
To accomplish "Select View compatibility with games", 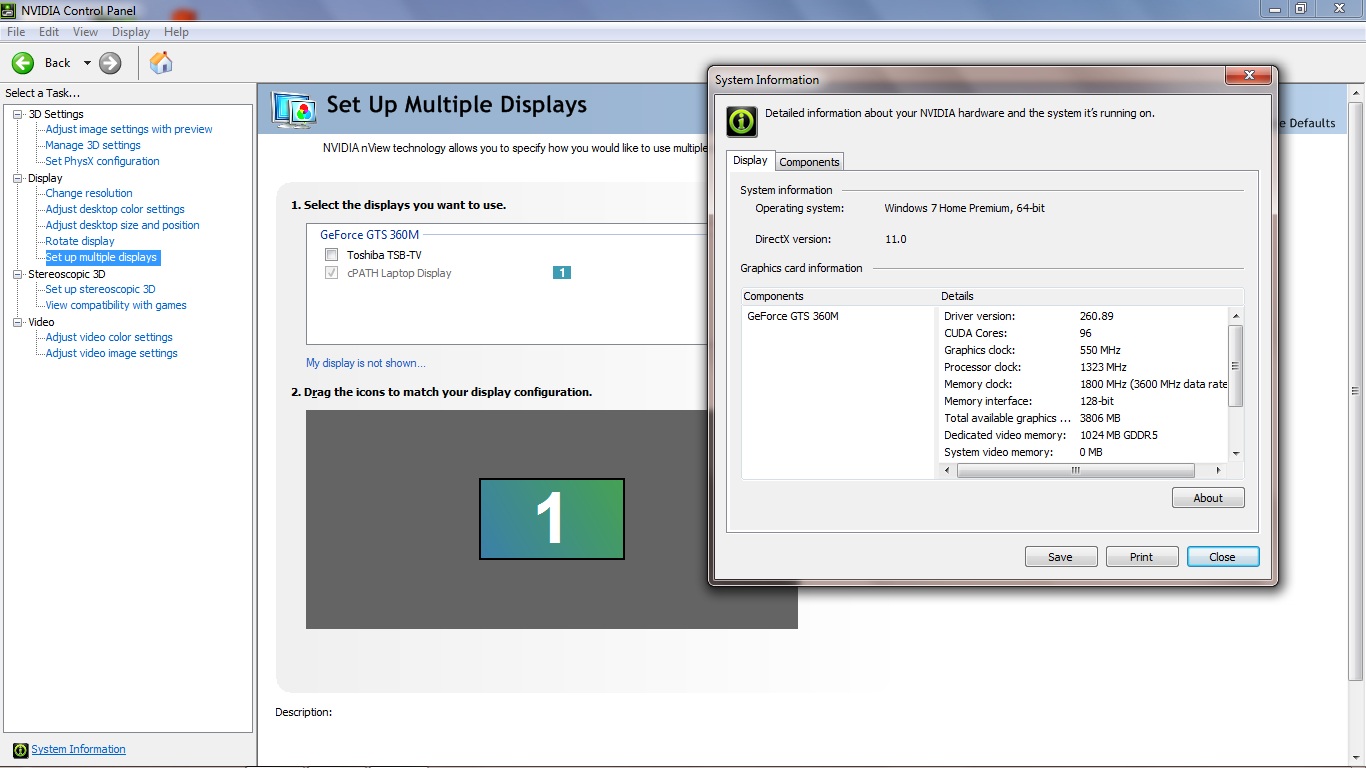I will click(116, 305).
